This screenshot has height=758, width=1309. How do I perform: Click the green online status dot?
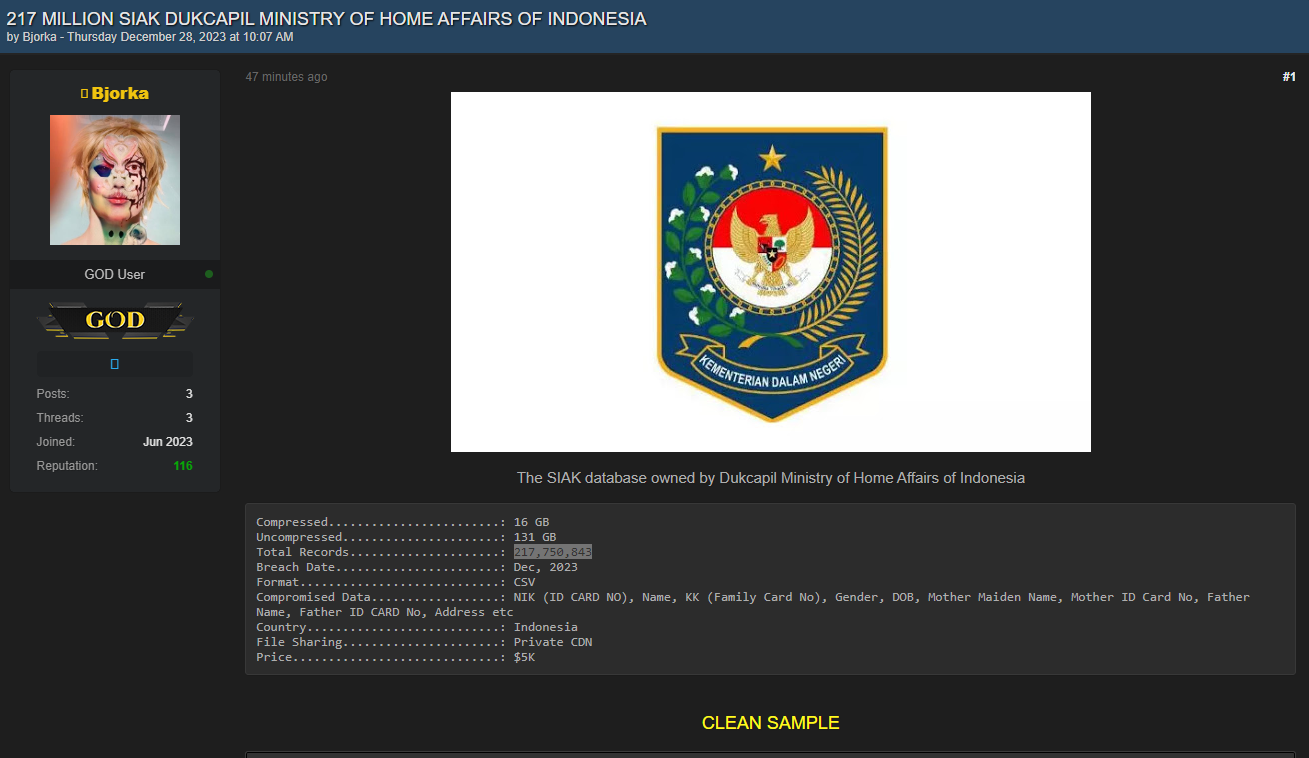click(x=209, y=274)
